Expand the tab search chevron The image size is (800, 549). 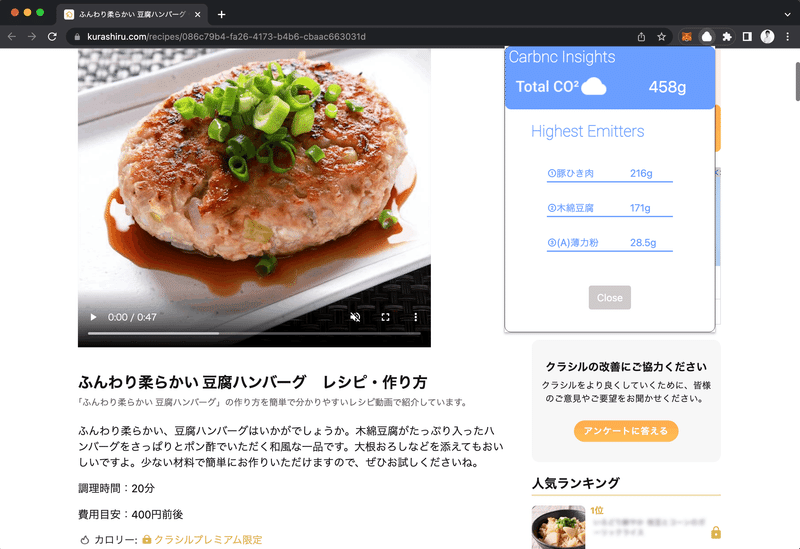(x=787, y=14)
